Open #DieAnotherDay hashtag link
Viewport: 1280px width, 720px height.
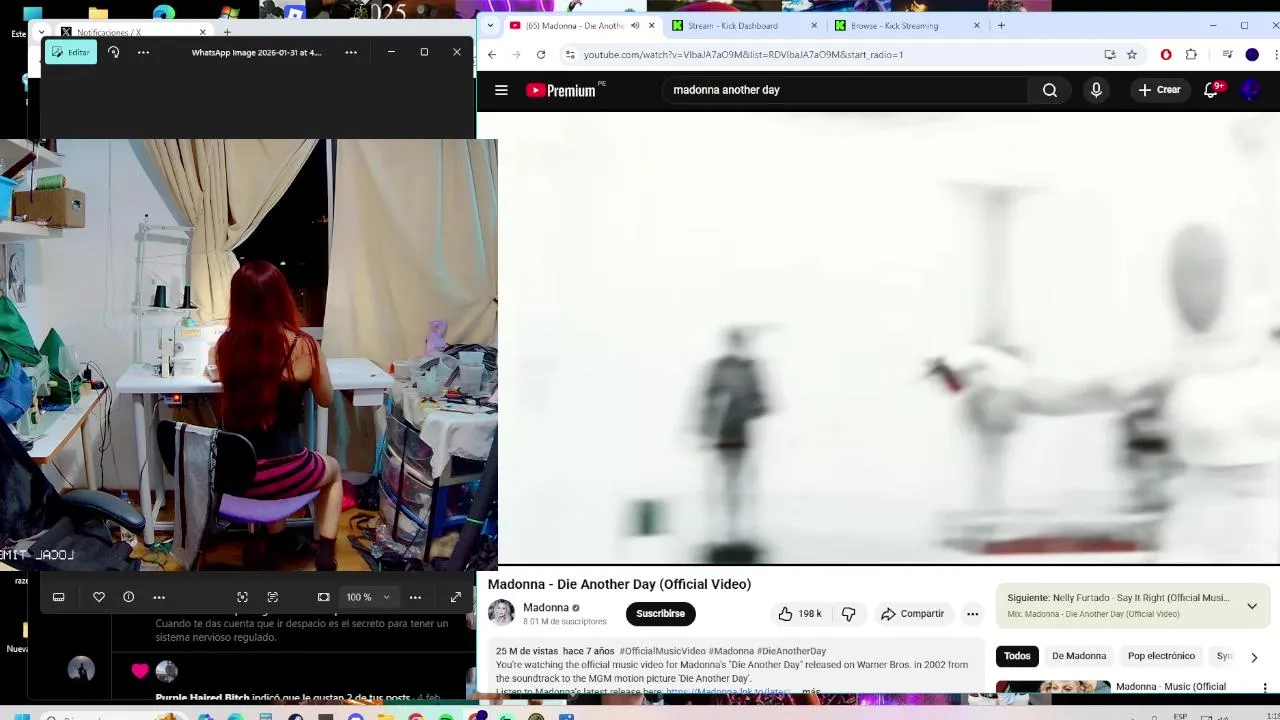point(792,651)
